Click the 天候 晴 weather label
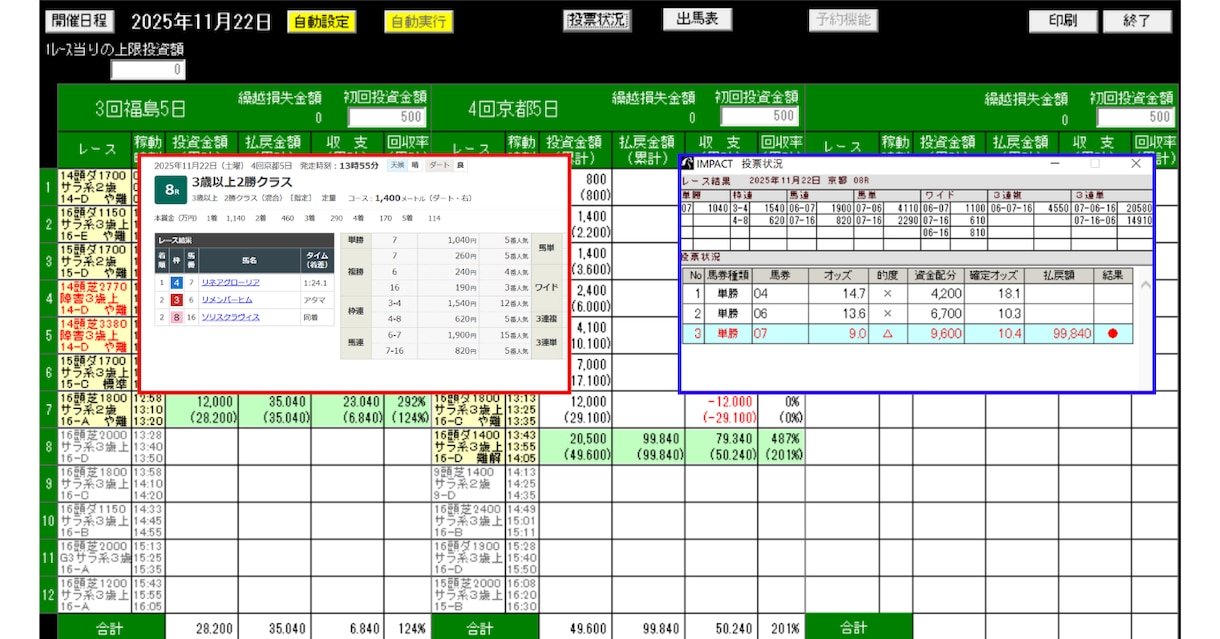Screen dimensions: 1220x639 407,164
